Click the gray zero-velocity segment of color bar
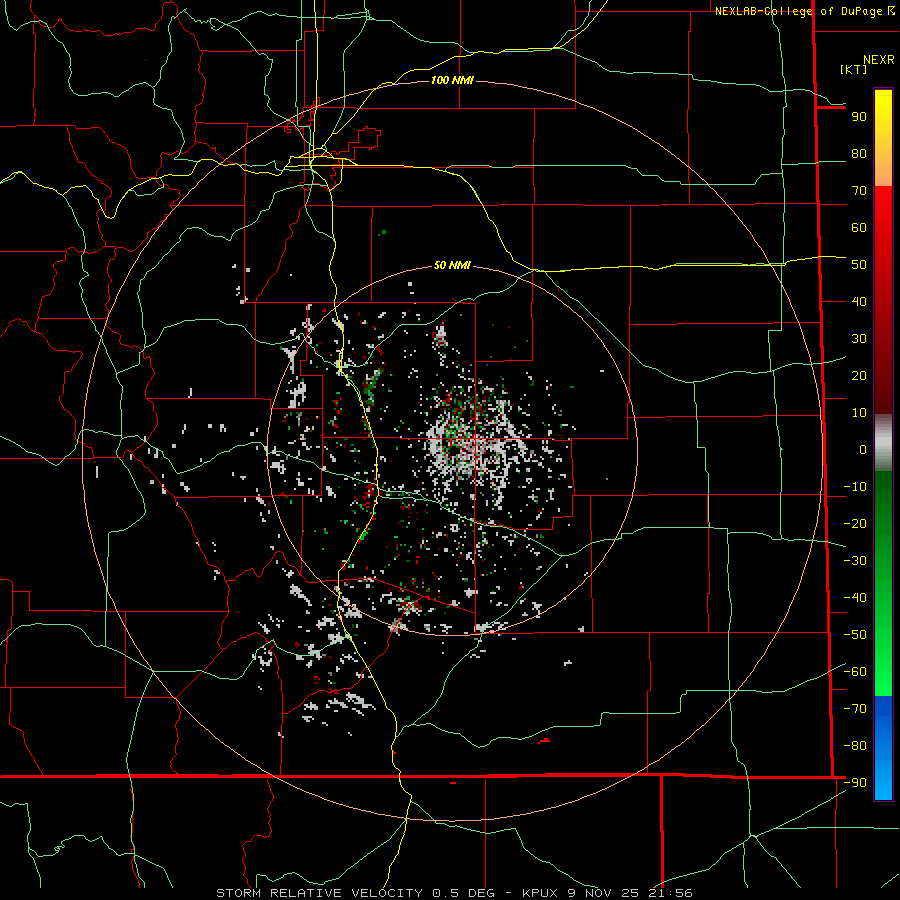The image size is (900, 900). point(883,443)
